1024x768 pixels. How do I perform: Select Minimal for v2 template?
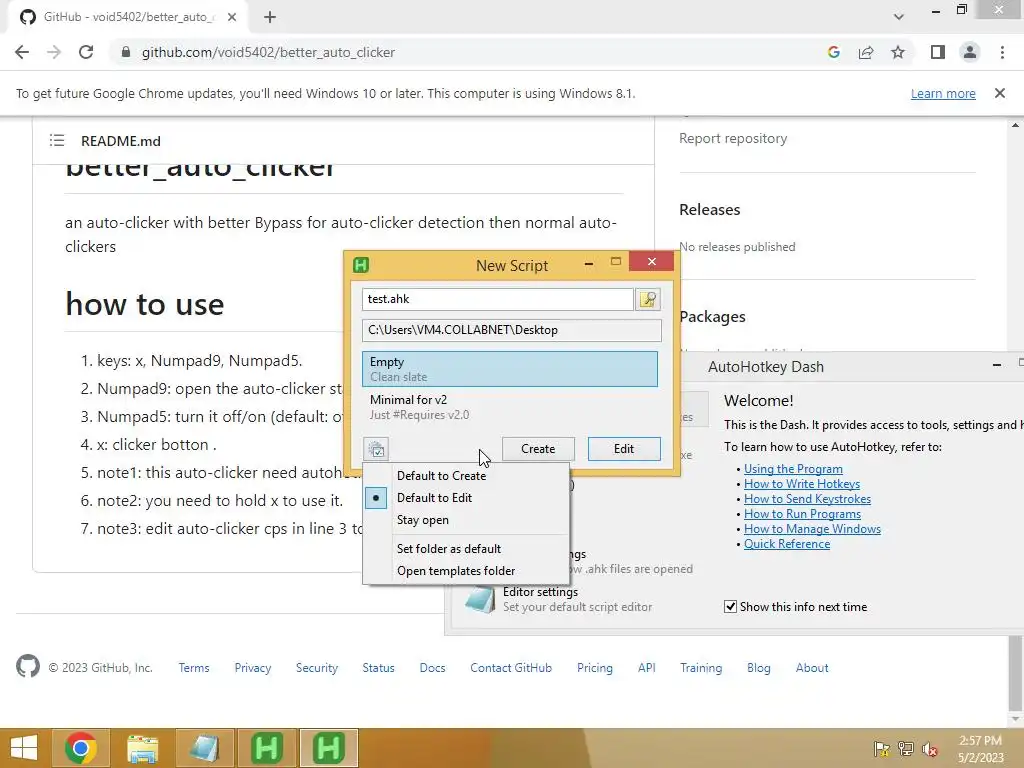[510, 407]
